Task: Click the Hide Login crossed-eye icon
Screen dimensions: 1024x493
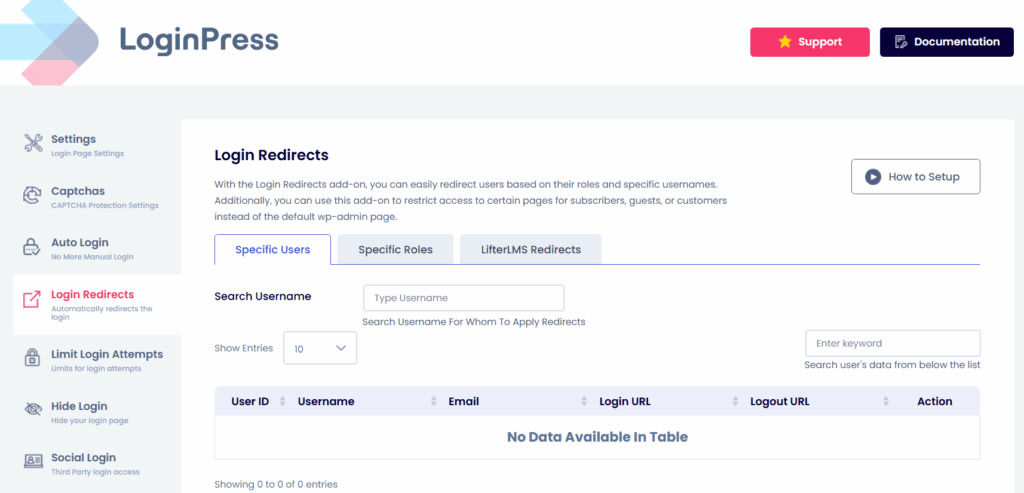Action: pyautogui.click(x=33, y=409)
